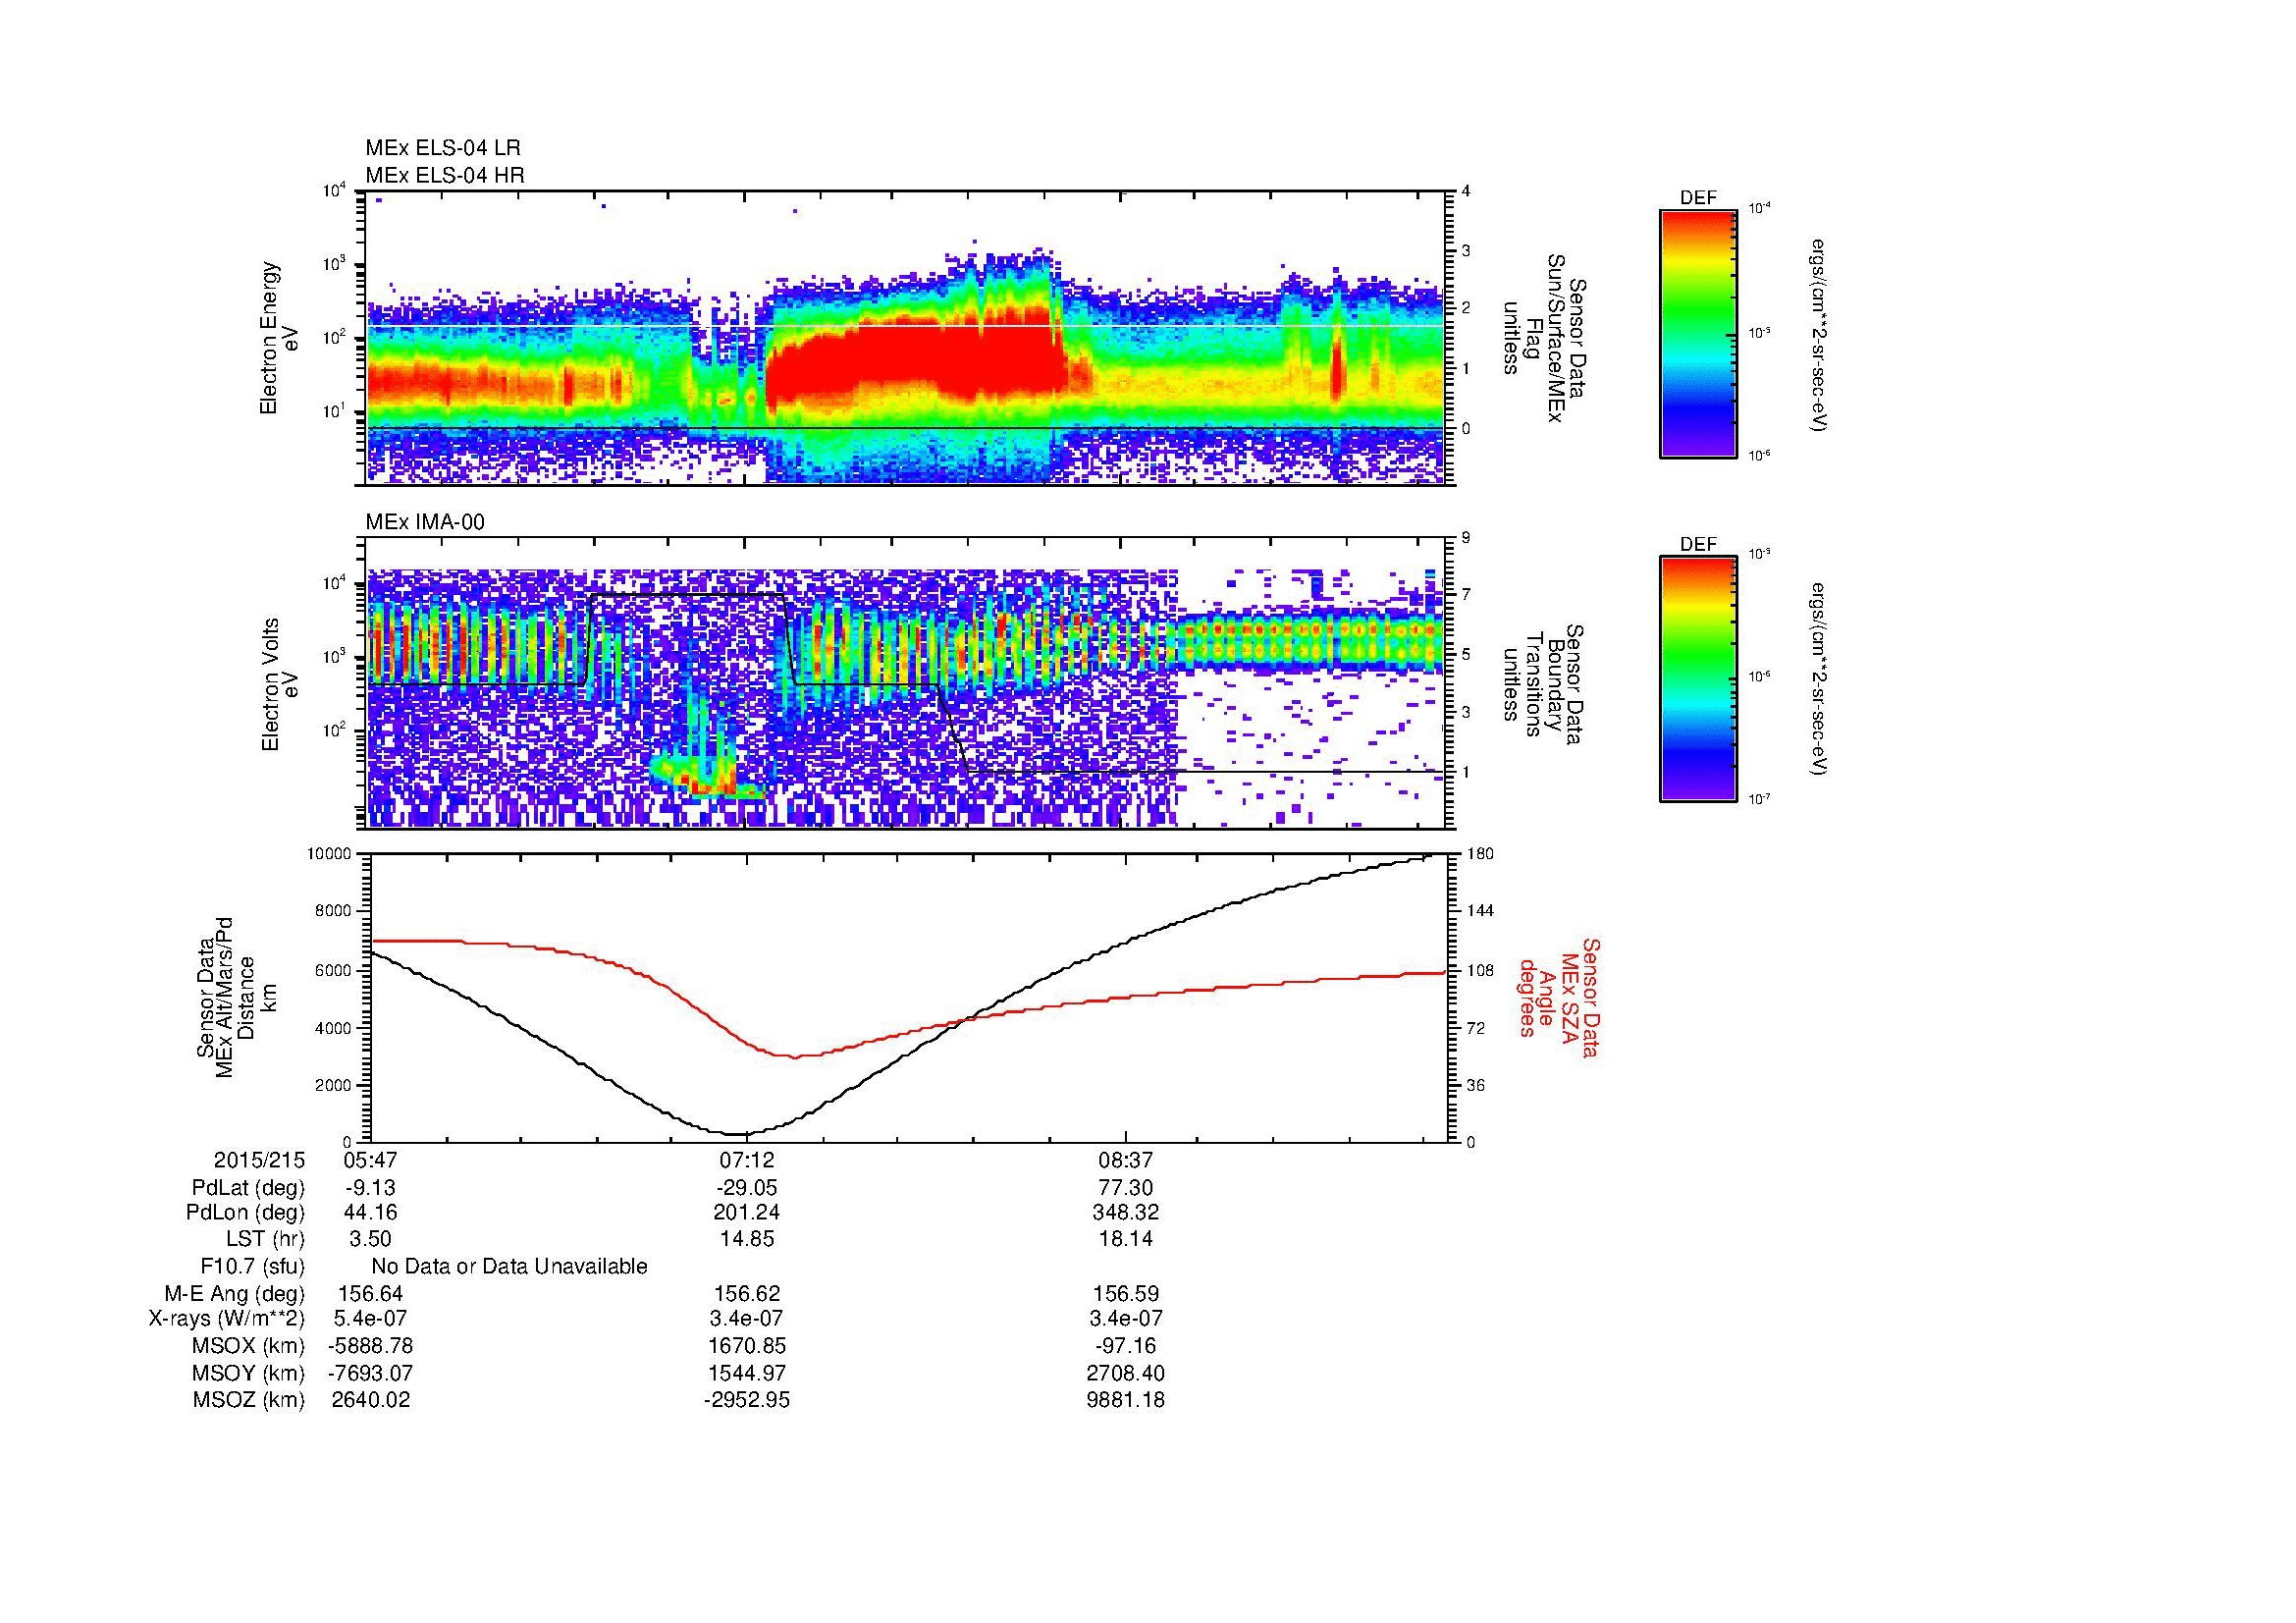Click PdLat value 77.30
2296x1623 pixels.
pos(1126,1188)
